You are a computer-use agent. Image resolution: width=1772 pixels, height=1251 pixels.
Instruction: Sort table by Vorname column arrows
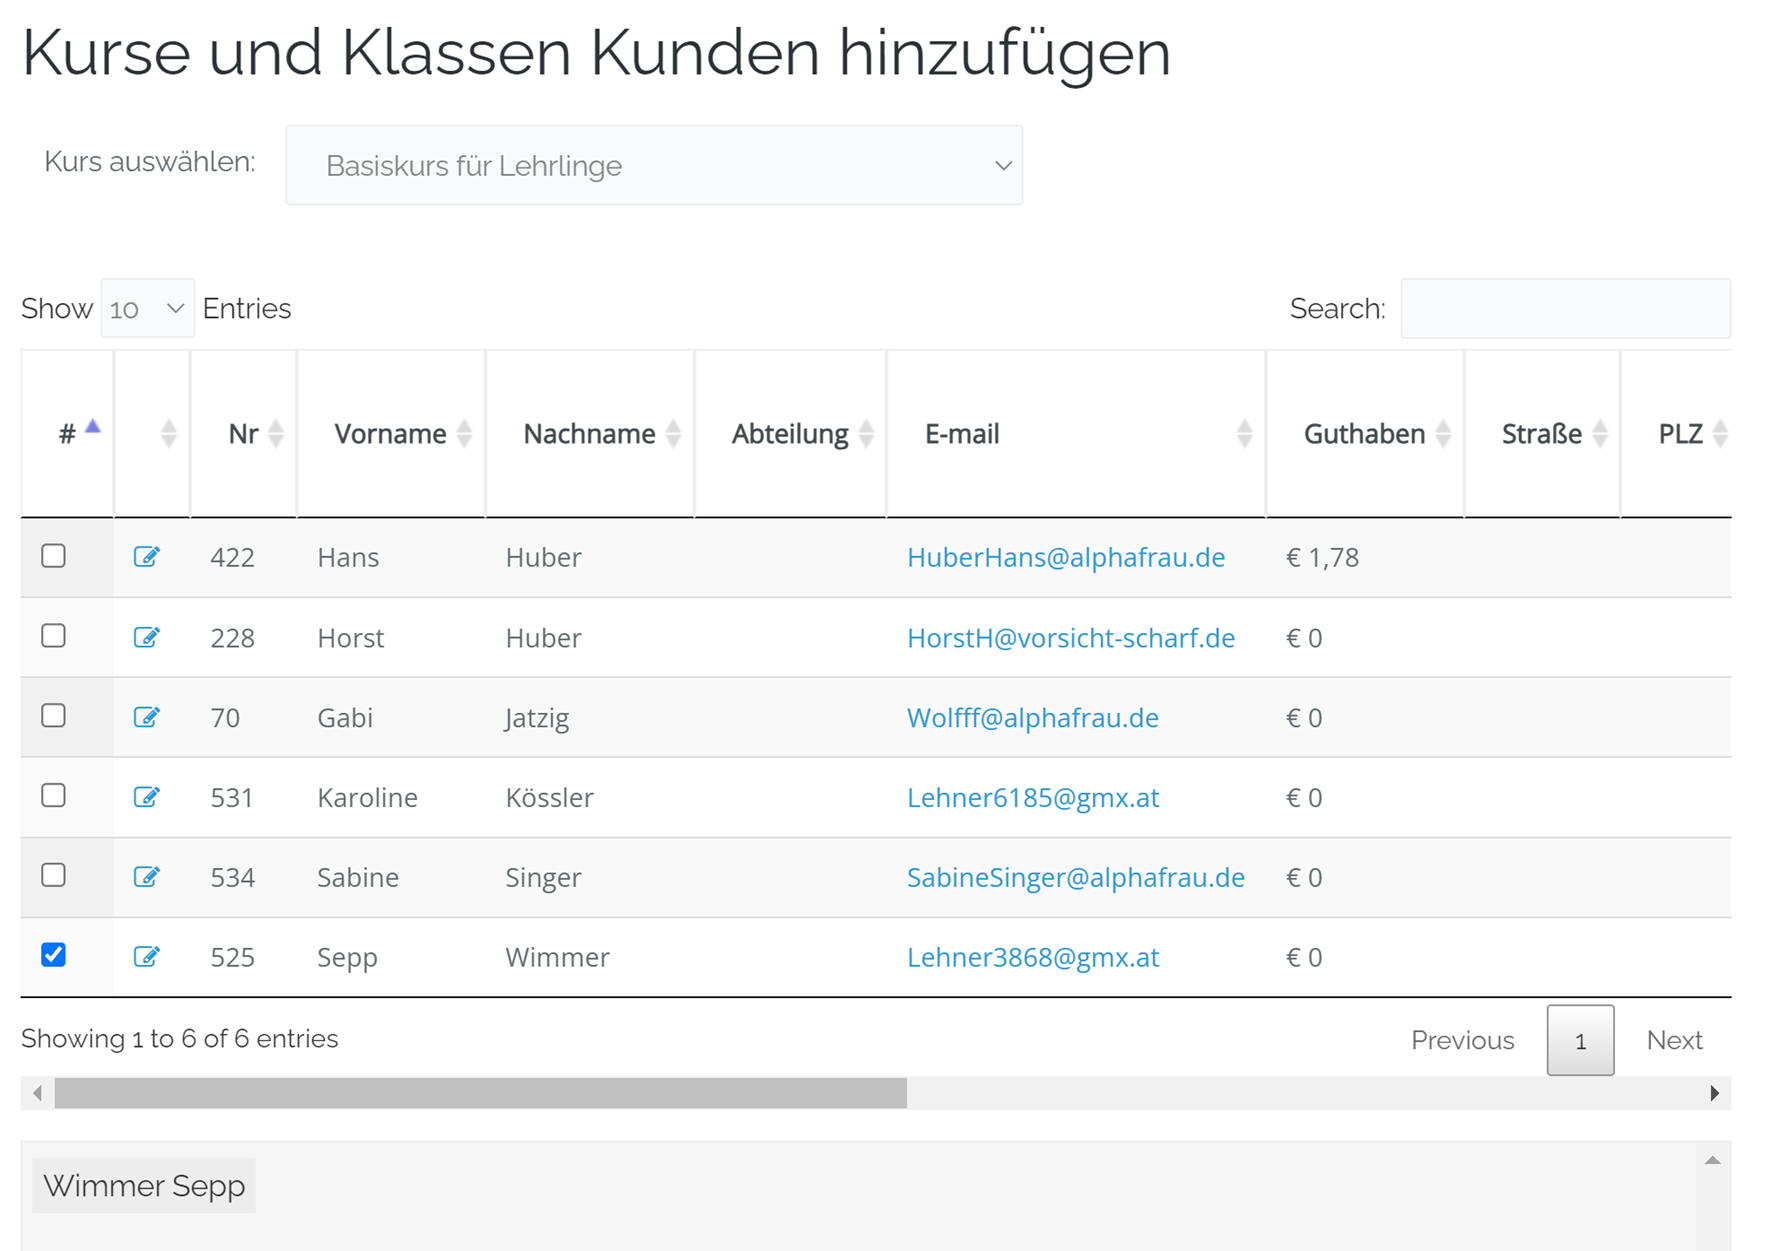[x=464, y=434]
